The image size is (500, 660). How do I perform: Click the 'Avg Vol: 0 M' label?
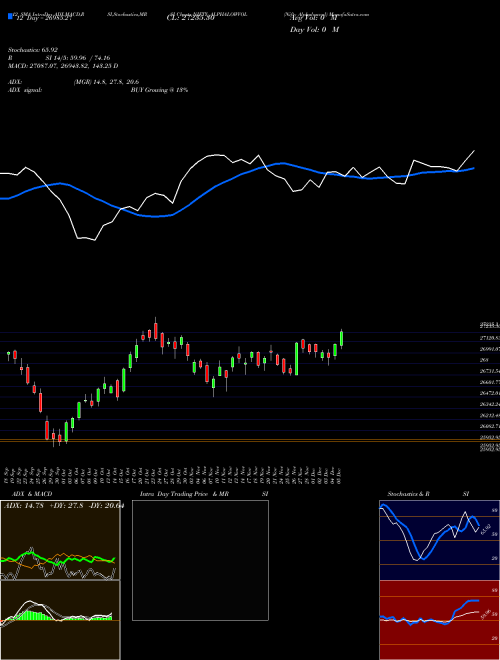(313, 18)
